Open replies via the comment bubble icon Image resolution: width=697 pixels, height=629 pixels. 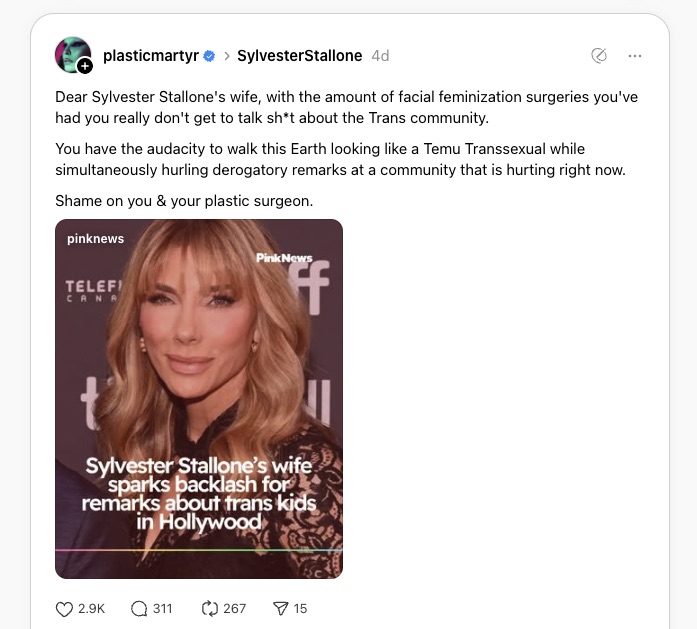click(x=139, y=609)
